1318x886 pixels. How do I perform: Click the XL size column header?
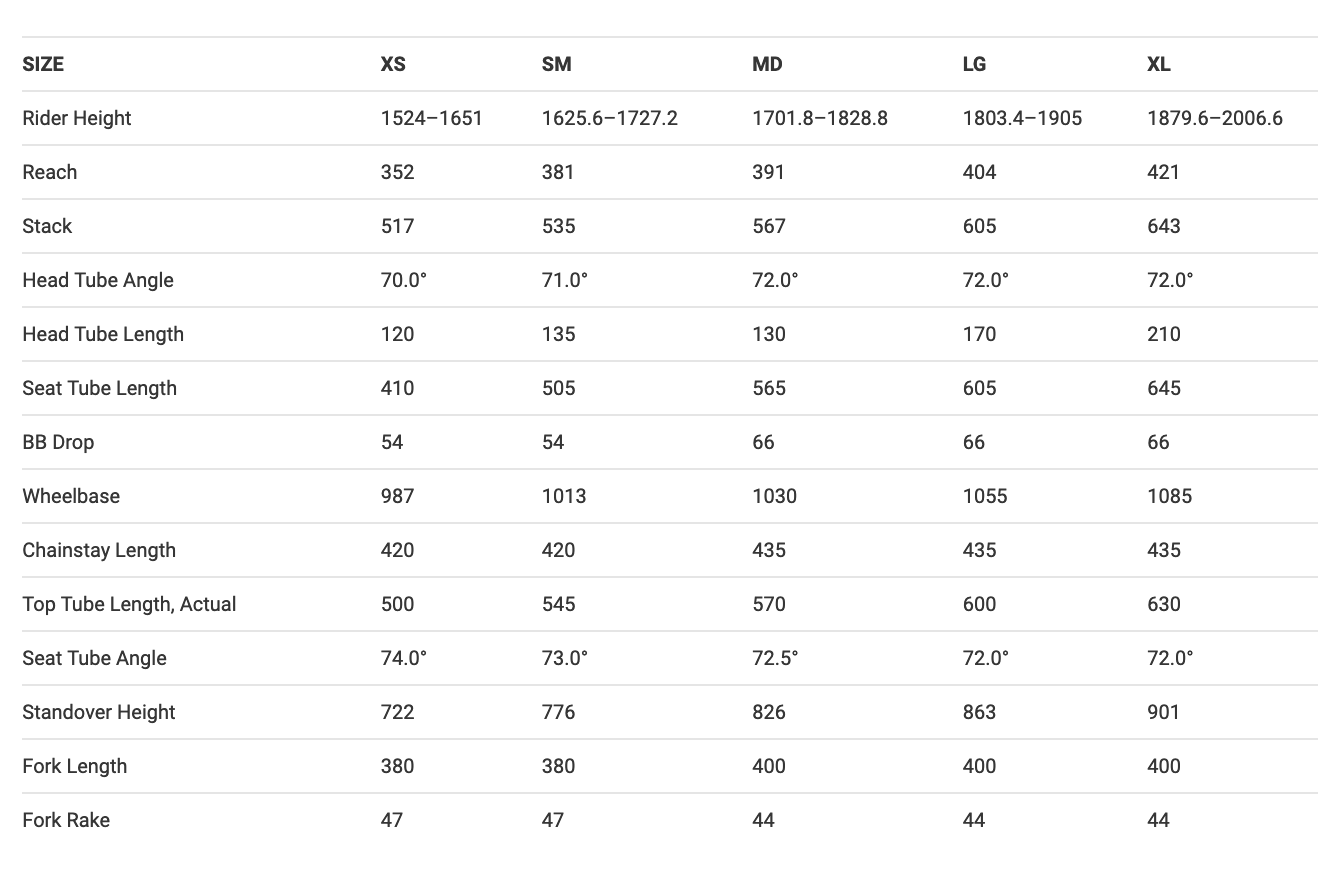pyautogui.click(x=1159, y=64)
